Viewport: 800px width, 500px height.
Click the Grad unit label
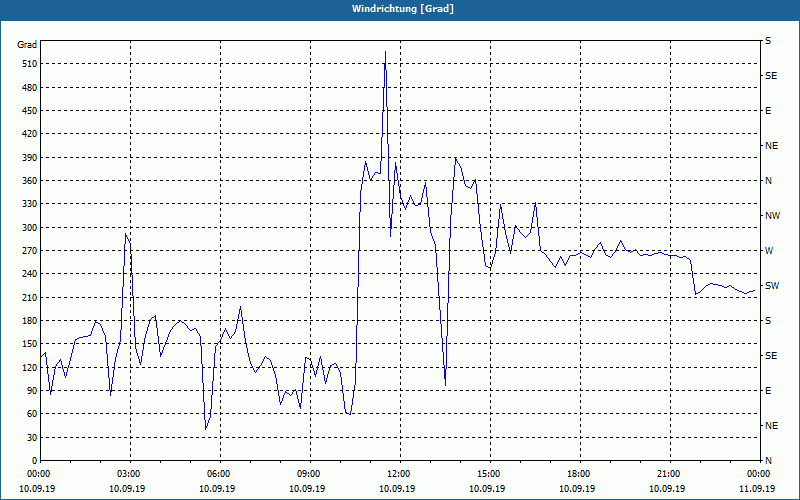[x=27, y=45]
